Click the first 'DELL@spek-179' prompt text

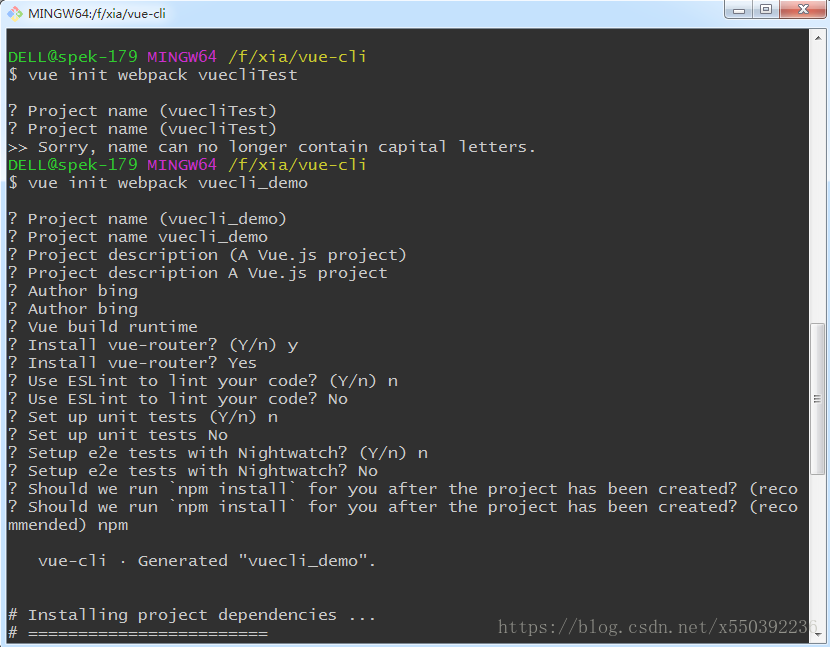73,57
